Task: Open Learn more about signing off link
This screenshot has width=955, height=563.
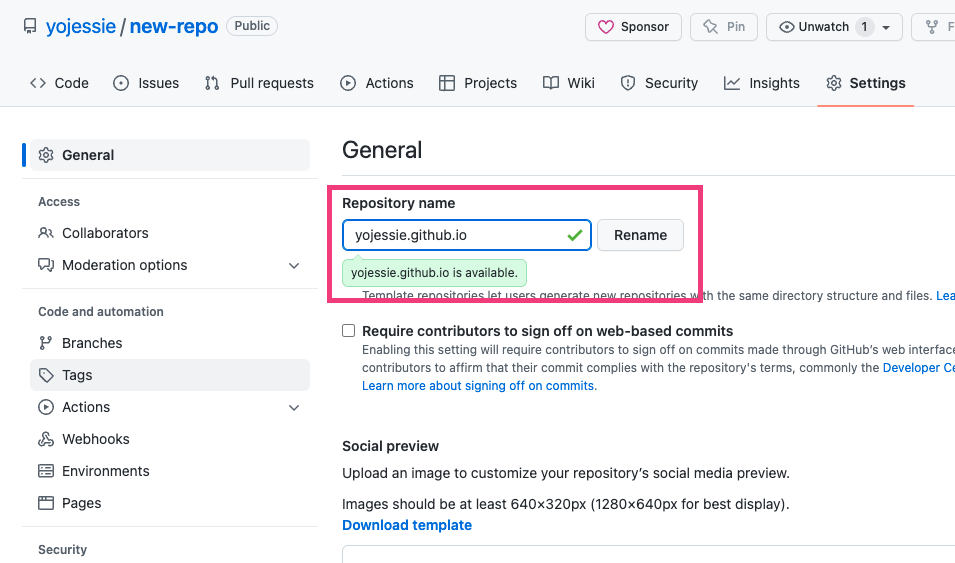Action: pyautogui.click(x=479, y=386)
